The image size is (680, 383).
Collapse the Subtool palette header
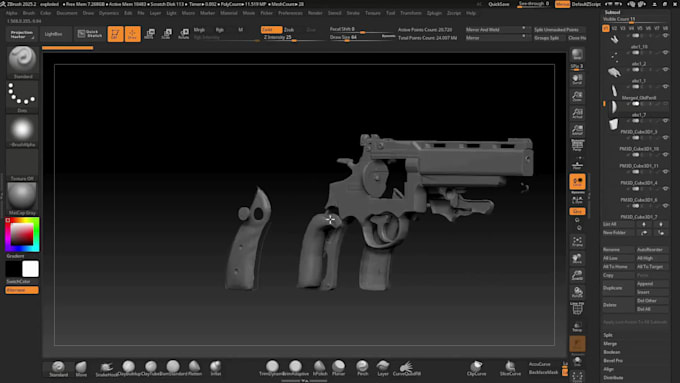(x=612, y=12)
